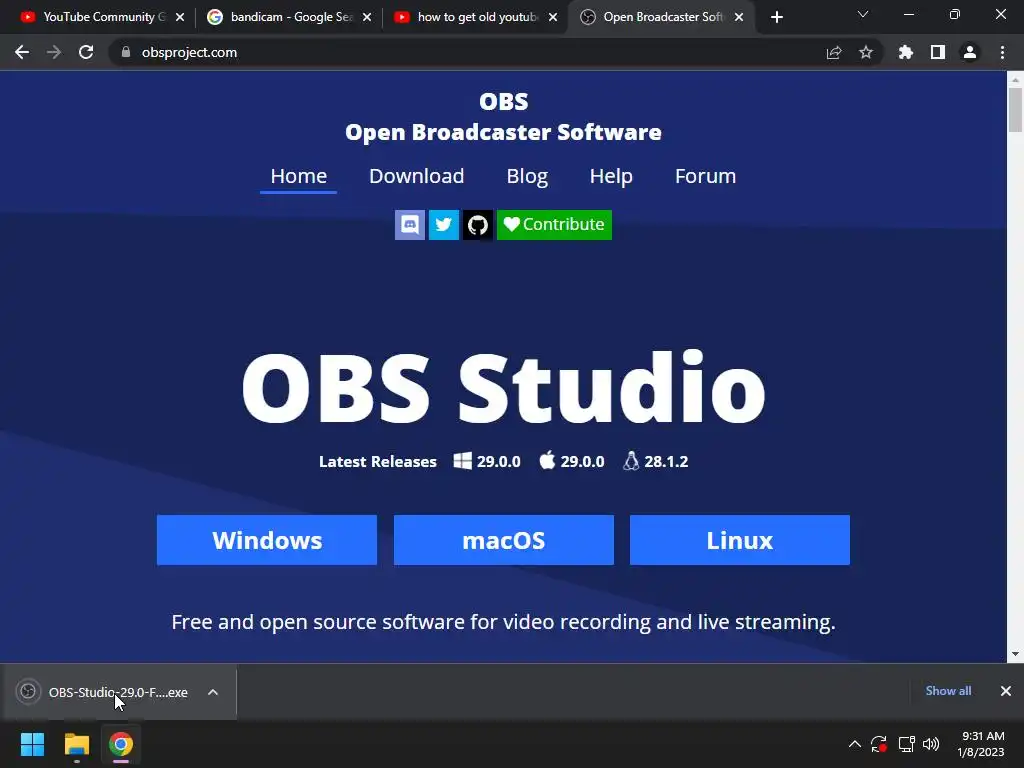Download OBS Studio for macOS
The width and height of the screenshot is (1024, 768).
(504, 540)
